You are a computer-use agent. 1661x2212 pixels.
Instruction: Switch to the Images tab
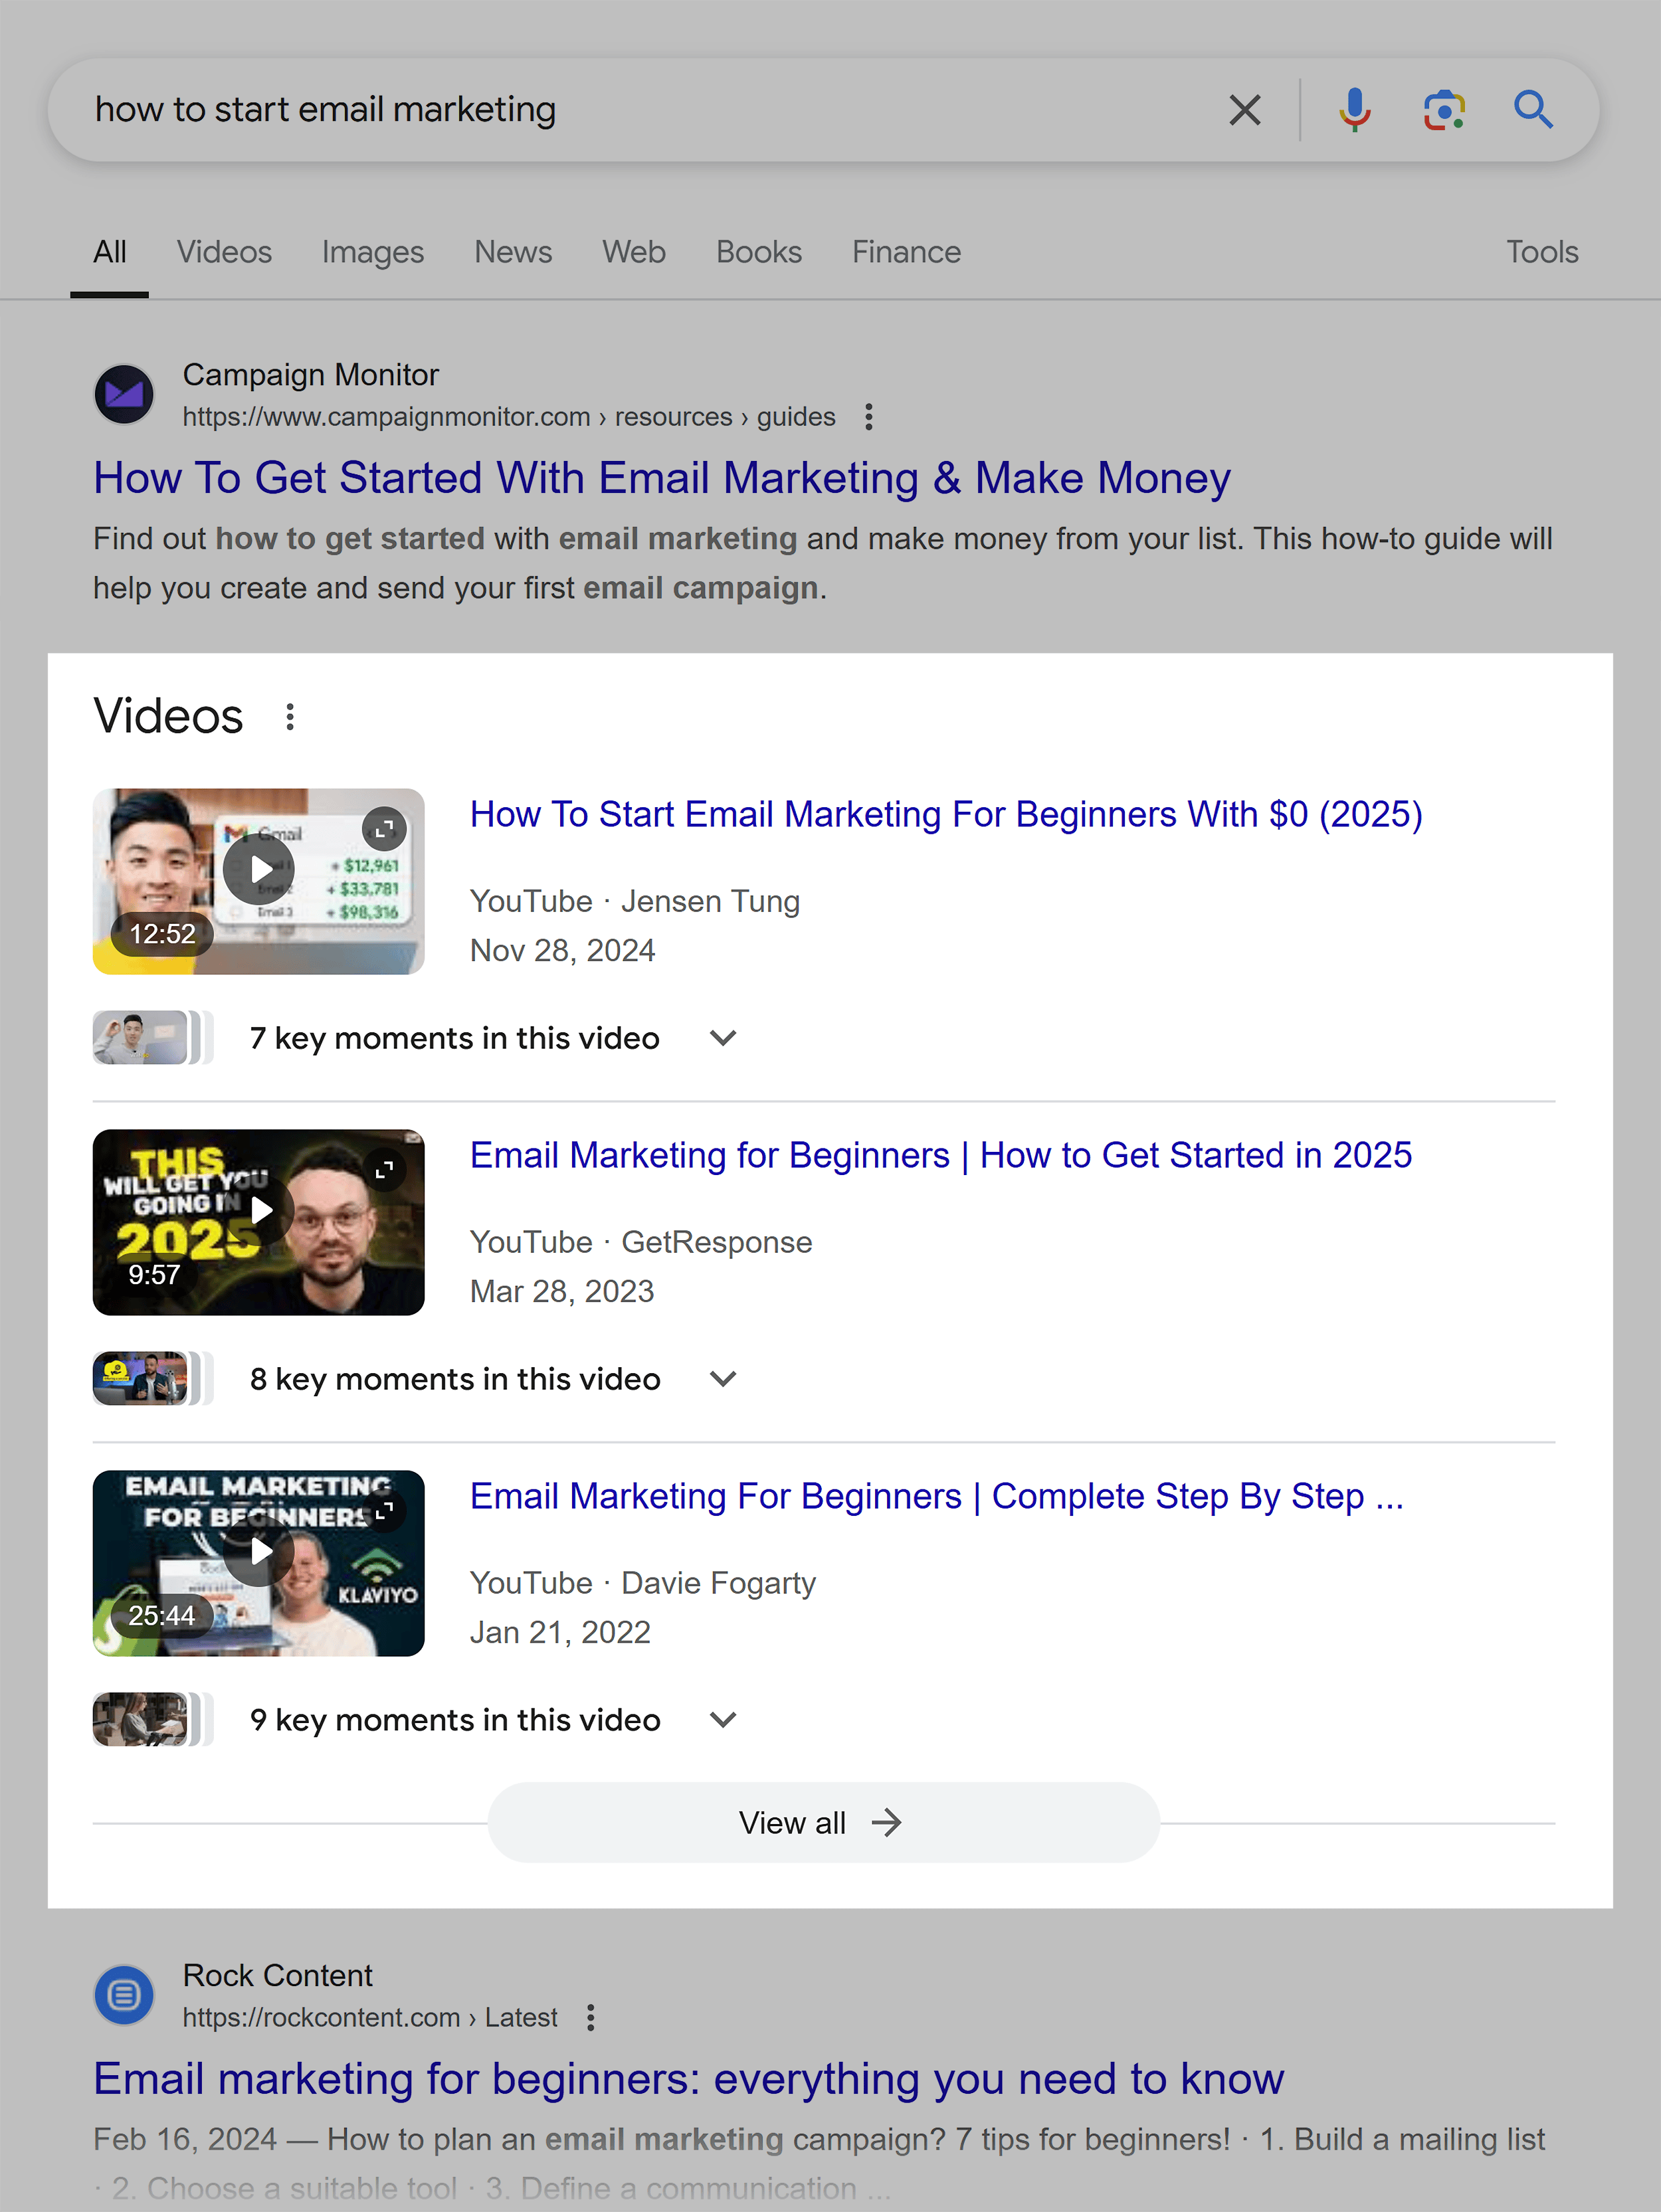pyautogui.click(x=373, y=252)
